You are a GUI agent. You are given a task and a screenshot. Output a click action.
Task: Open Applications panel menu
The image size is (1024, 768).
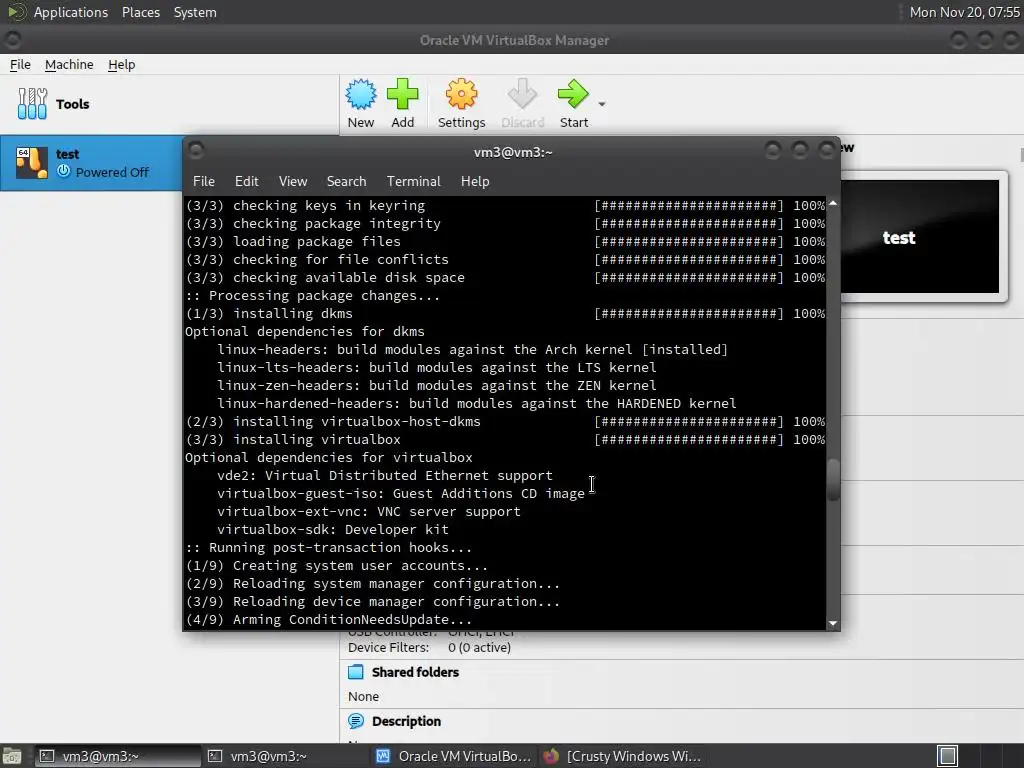(x=71, y=12)
